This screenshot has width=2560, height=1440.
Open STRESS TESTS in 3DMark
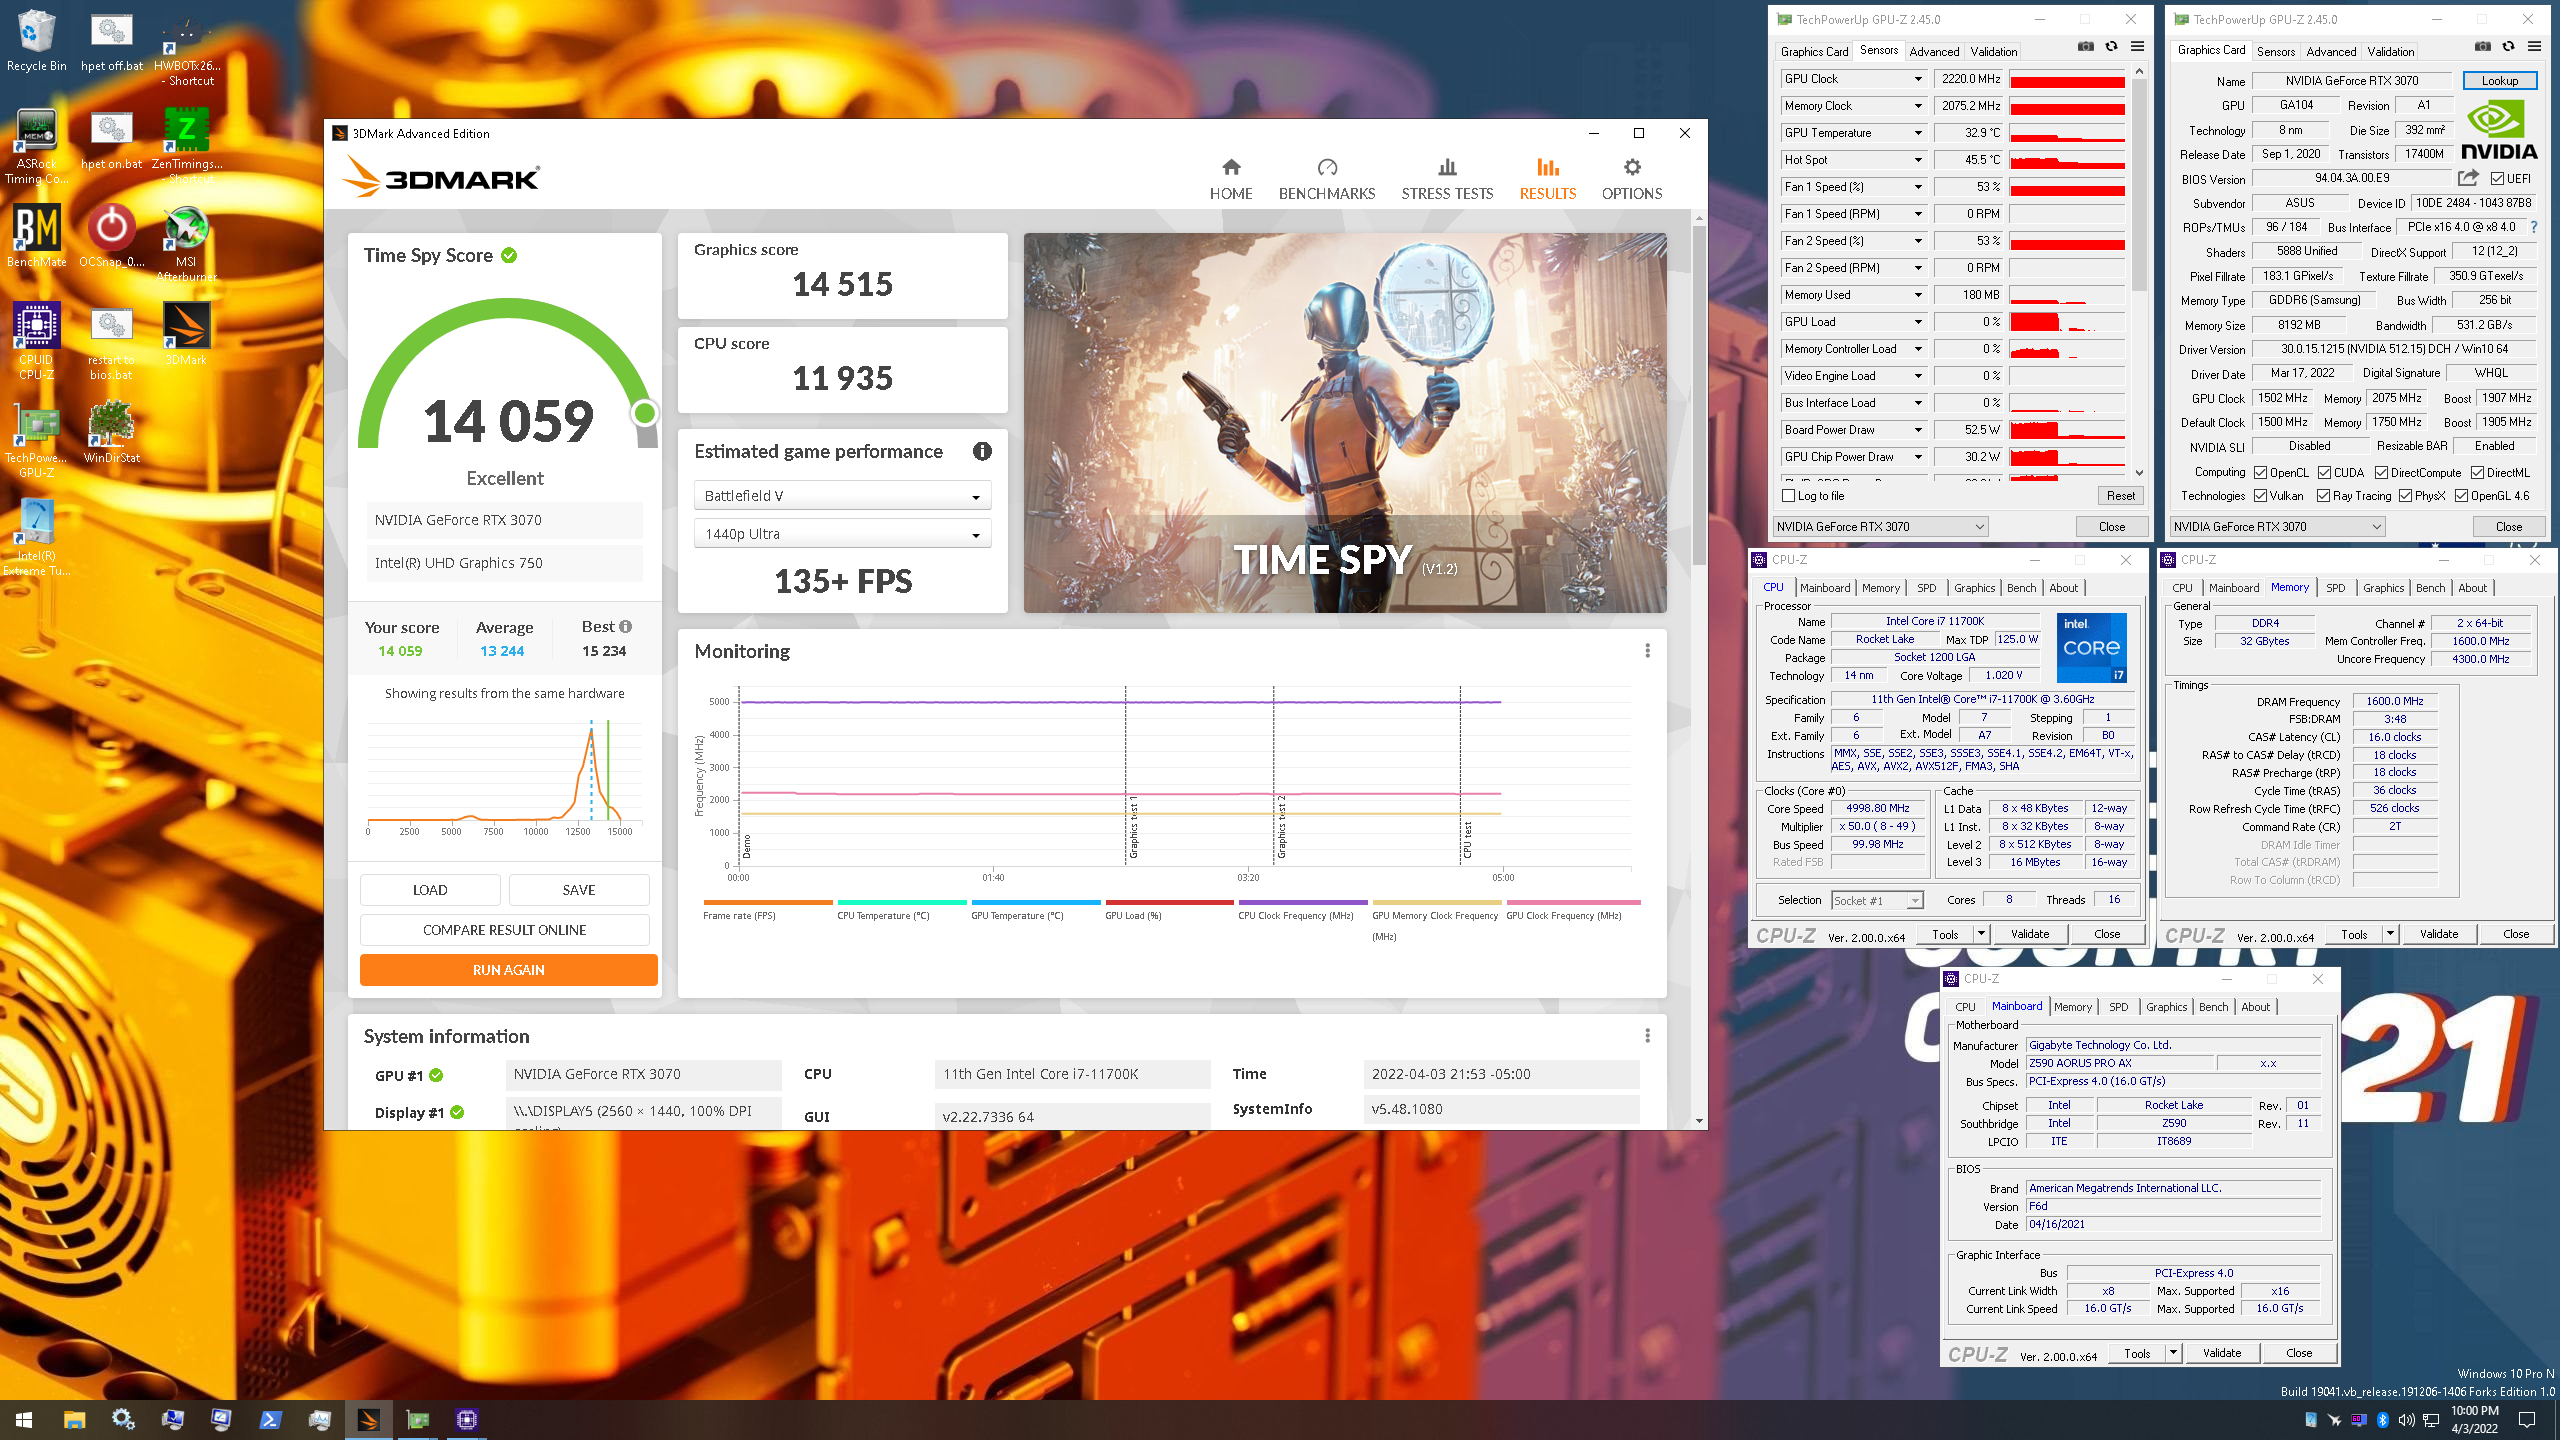click(1447, 179)
